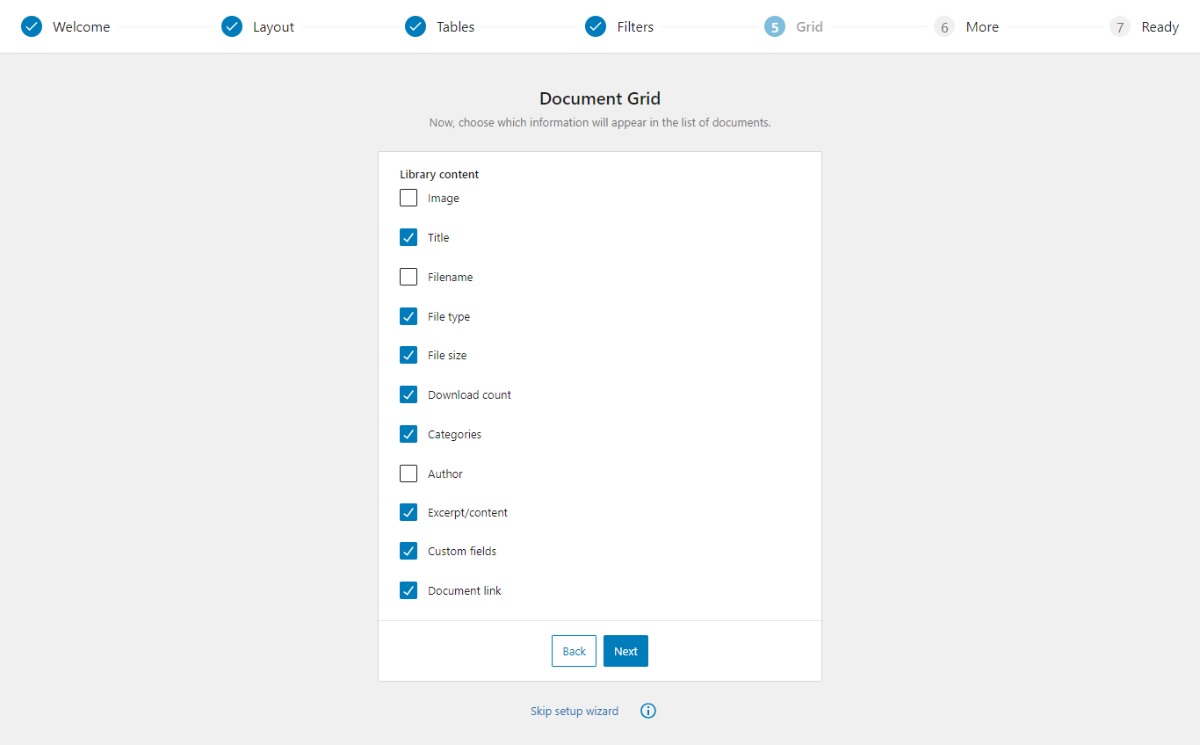Viewport: 1200px width, 745px height.
Task: Uncheck the Excerpt/content checkbox
Action: [408, 512]
